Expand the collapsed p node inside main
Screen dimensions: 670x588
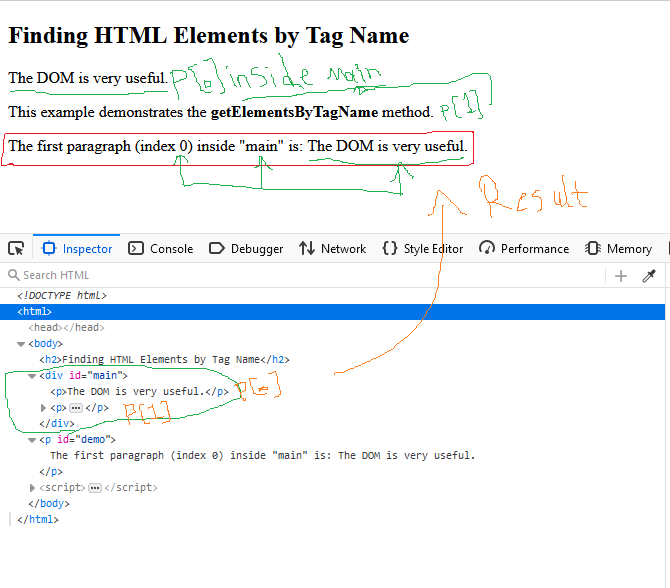(x=43, y=408)
